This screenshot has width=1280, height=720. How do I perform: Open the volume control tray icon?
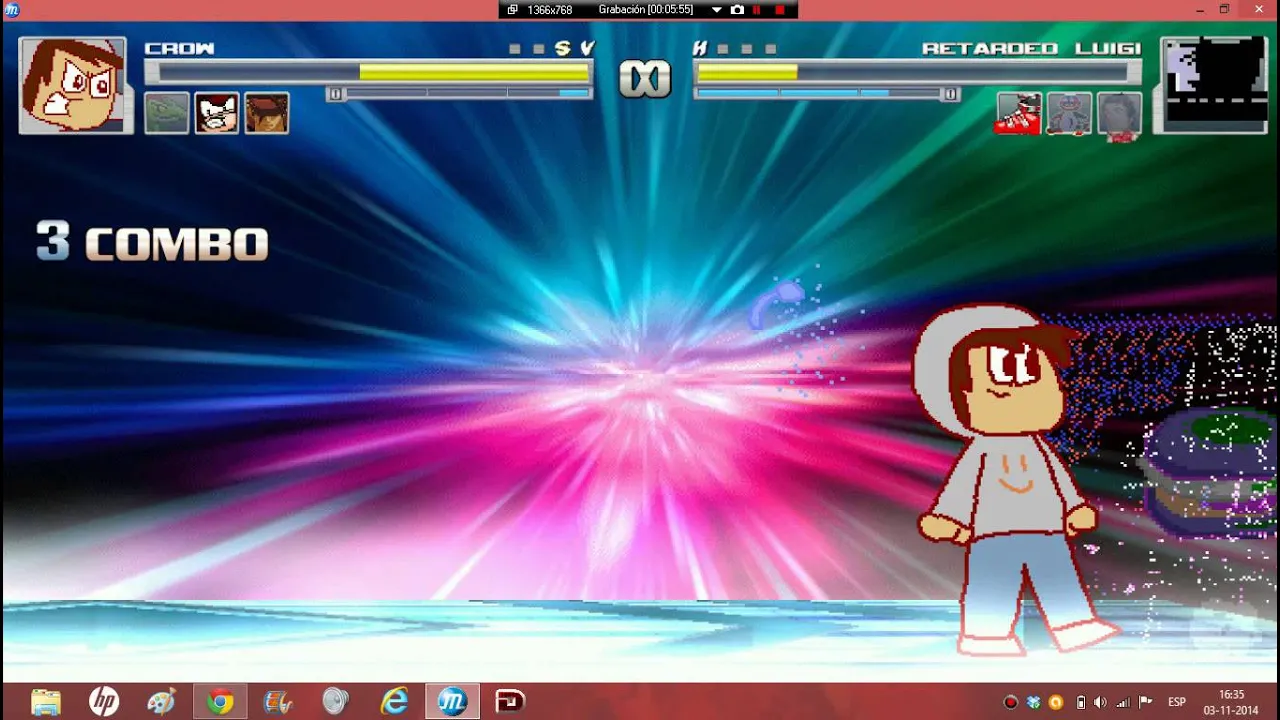tap(1101, 702)
